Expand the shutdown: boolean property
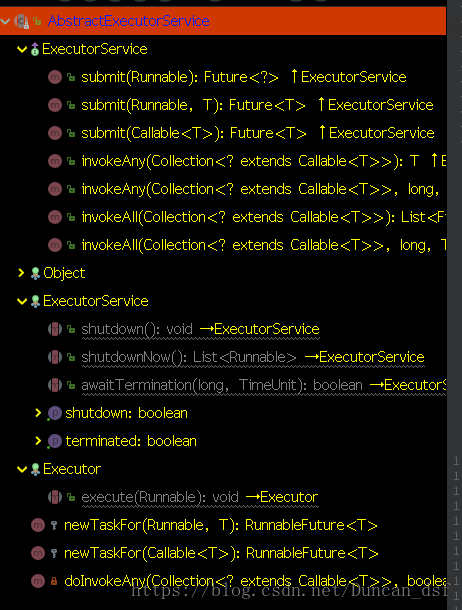 tap(38, 413)
